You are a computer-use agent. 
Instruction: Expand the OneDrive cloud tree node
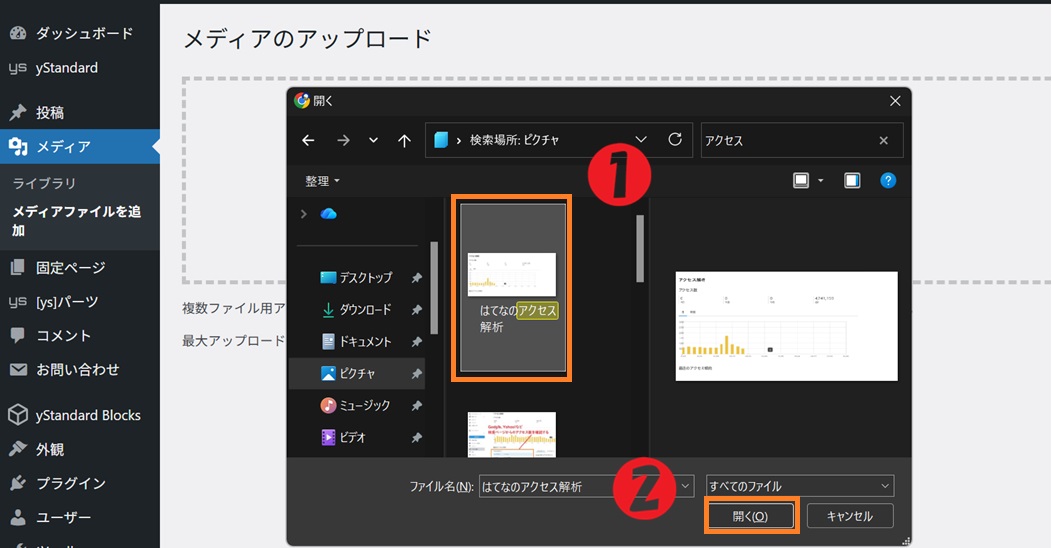(303, 214)
